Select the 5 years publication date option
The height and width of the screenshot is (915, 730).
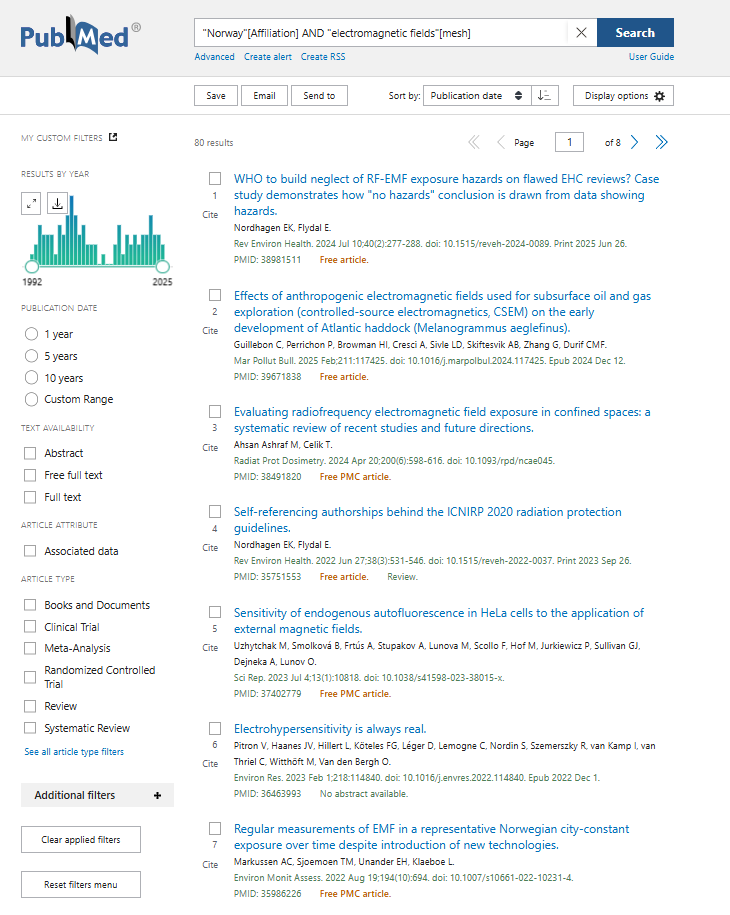[x=33, y=356]
